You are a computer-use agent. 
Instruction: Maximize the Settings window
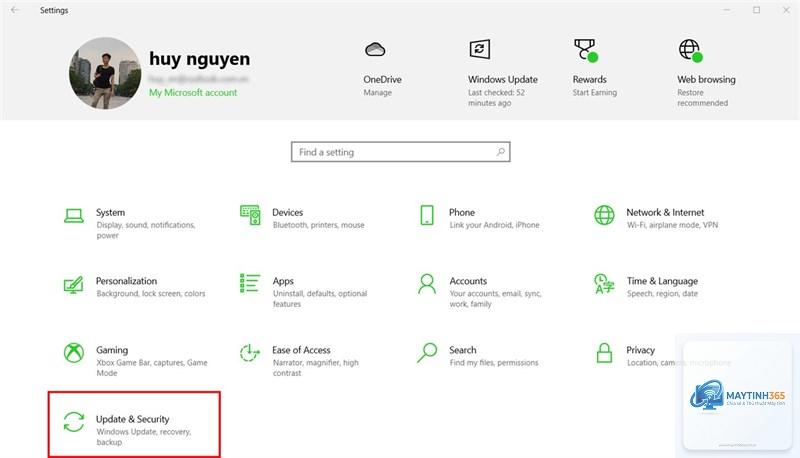point(757,10)
